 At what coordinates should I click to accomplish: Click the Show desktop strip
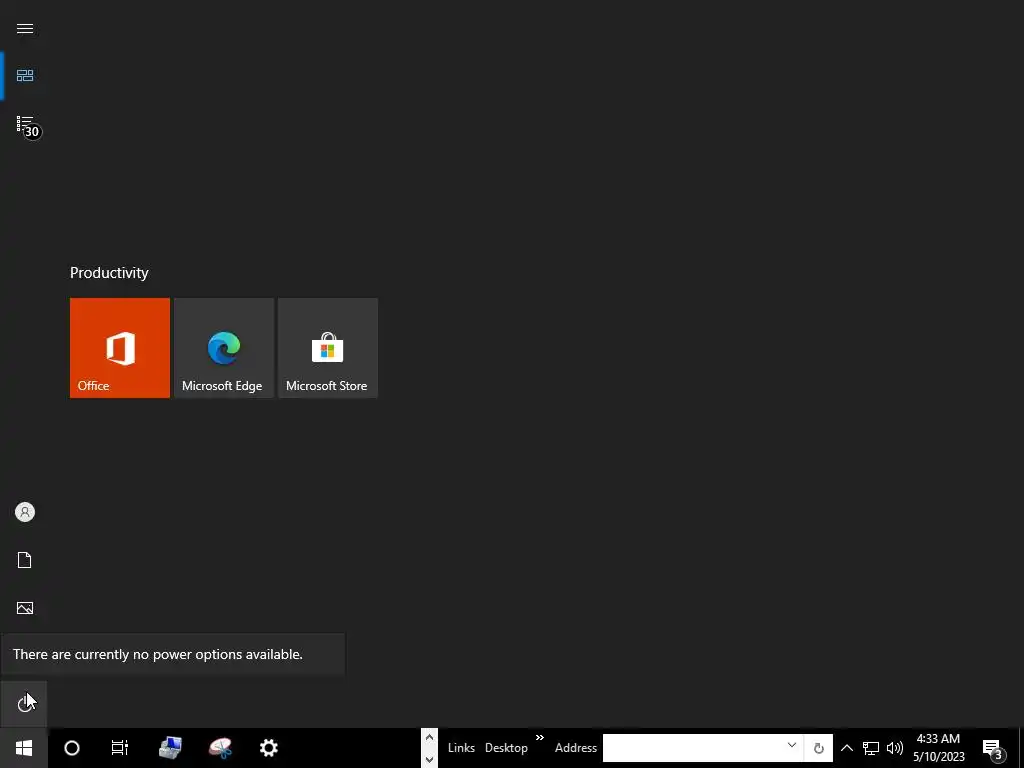[1021, 748]
